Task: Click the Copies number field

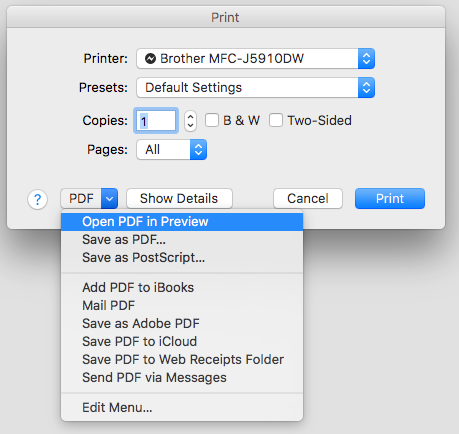Action: pos(156,121)
